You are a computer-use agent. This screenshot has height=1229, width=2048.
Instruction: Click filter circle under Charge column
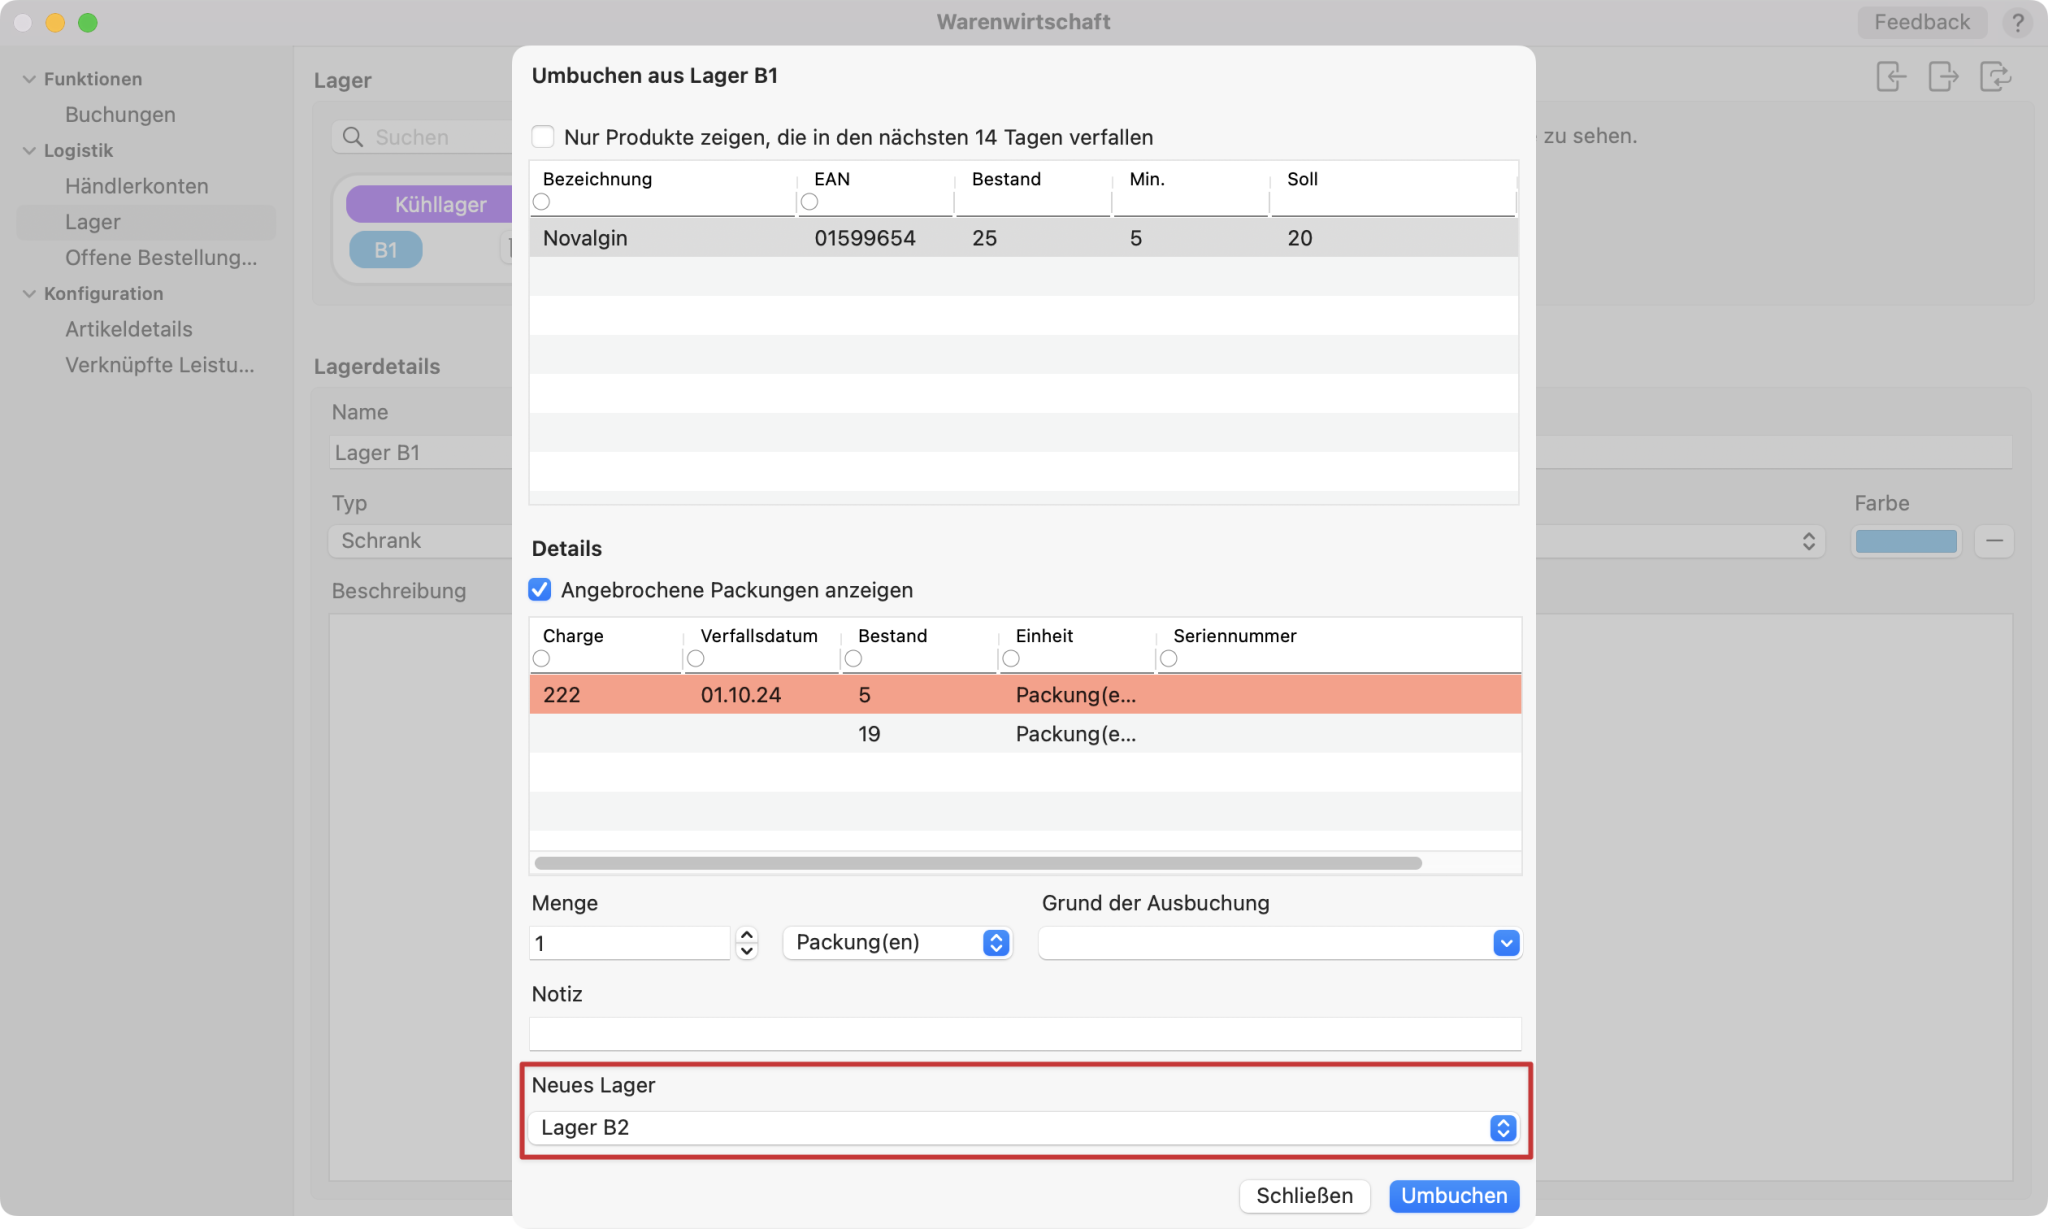point(541,659)
